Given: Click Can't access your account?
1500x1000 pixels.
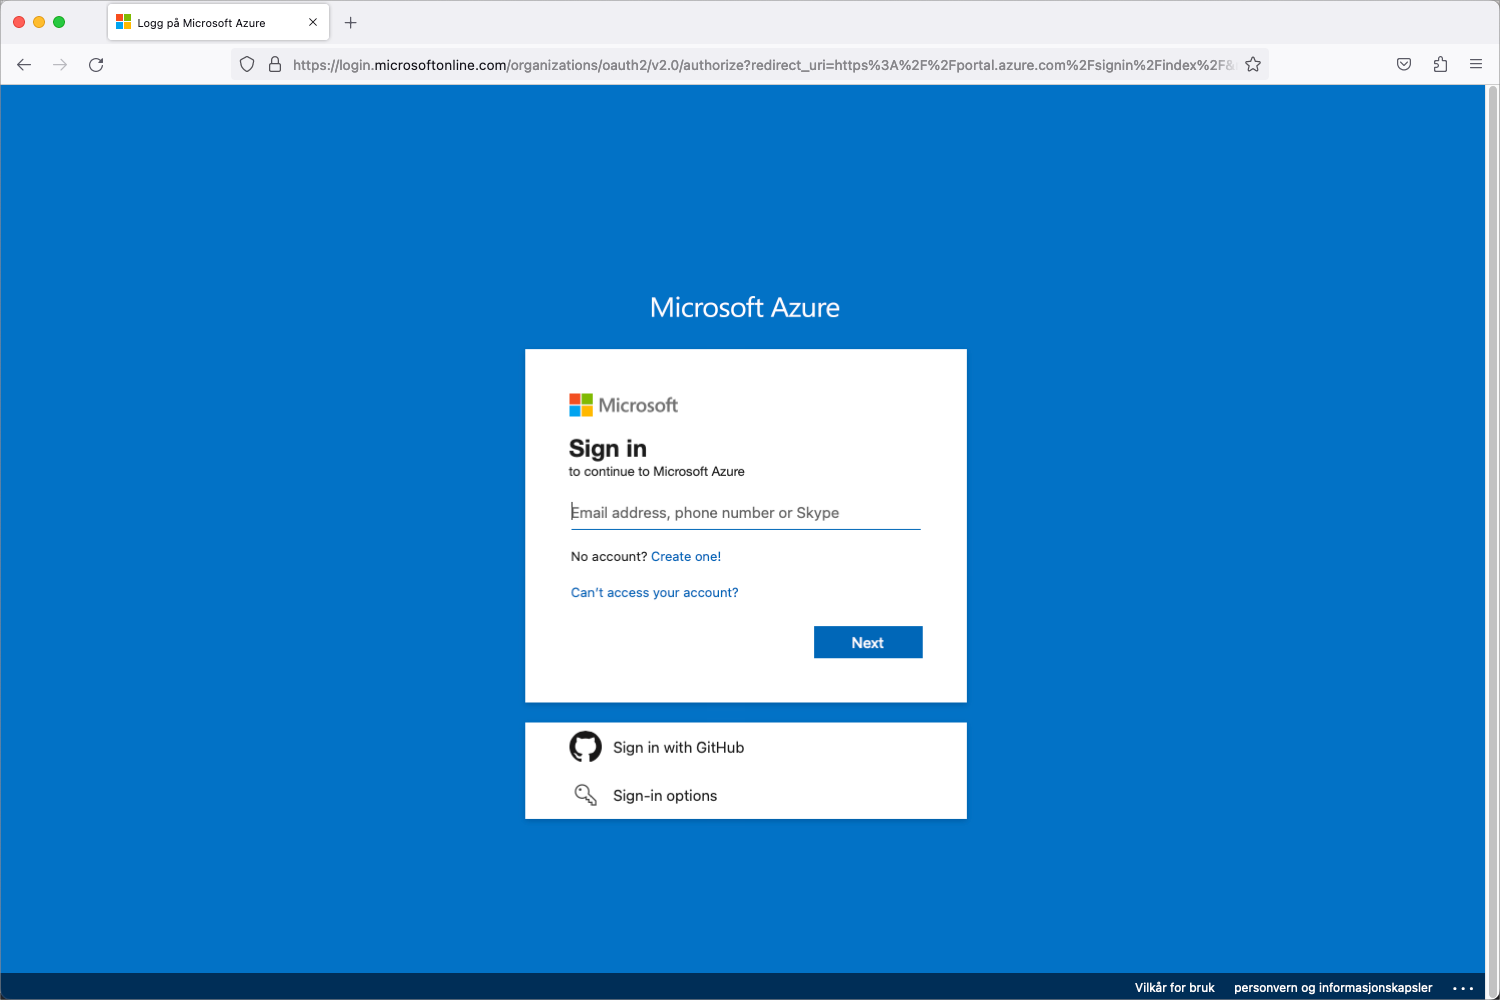Looking at the screenshot, I should tap(654, 592).
